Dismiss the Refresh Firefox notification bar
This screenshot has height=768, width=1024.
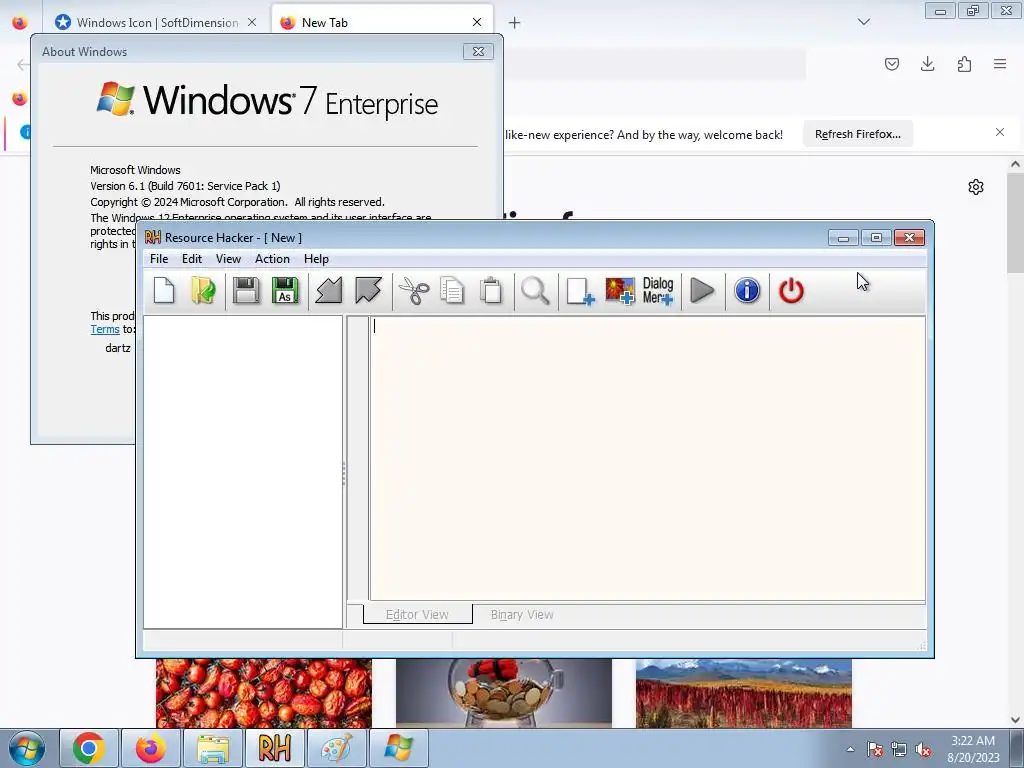point(1000,133)
